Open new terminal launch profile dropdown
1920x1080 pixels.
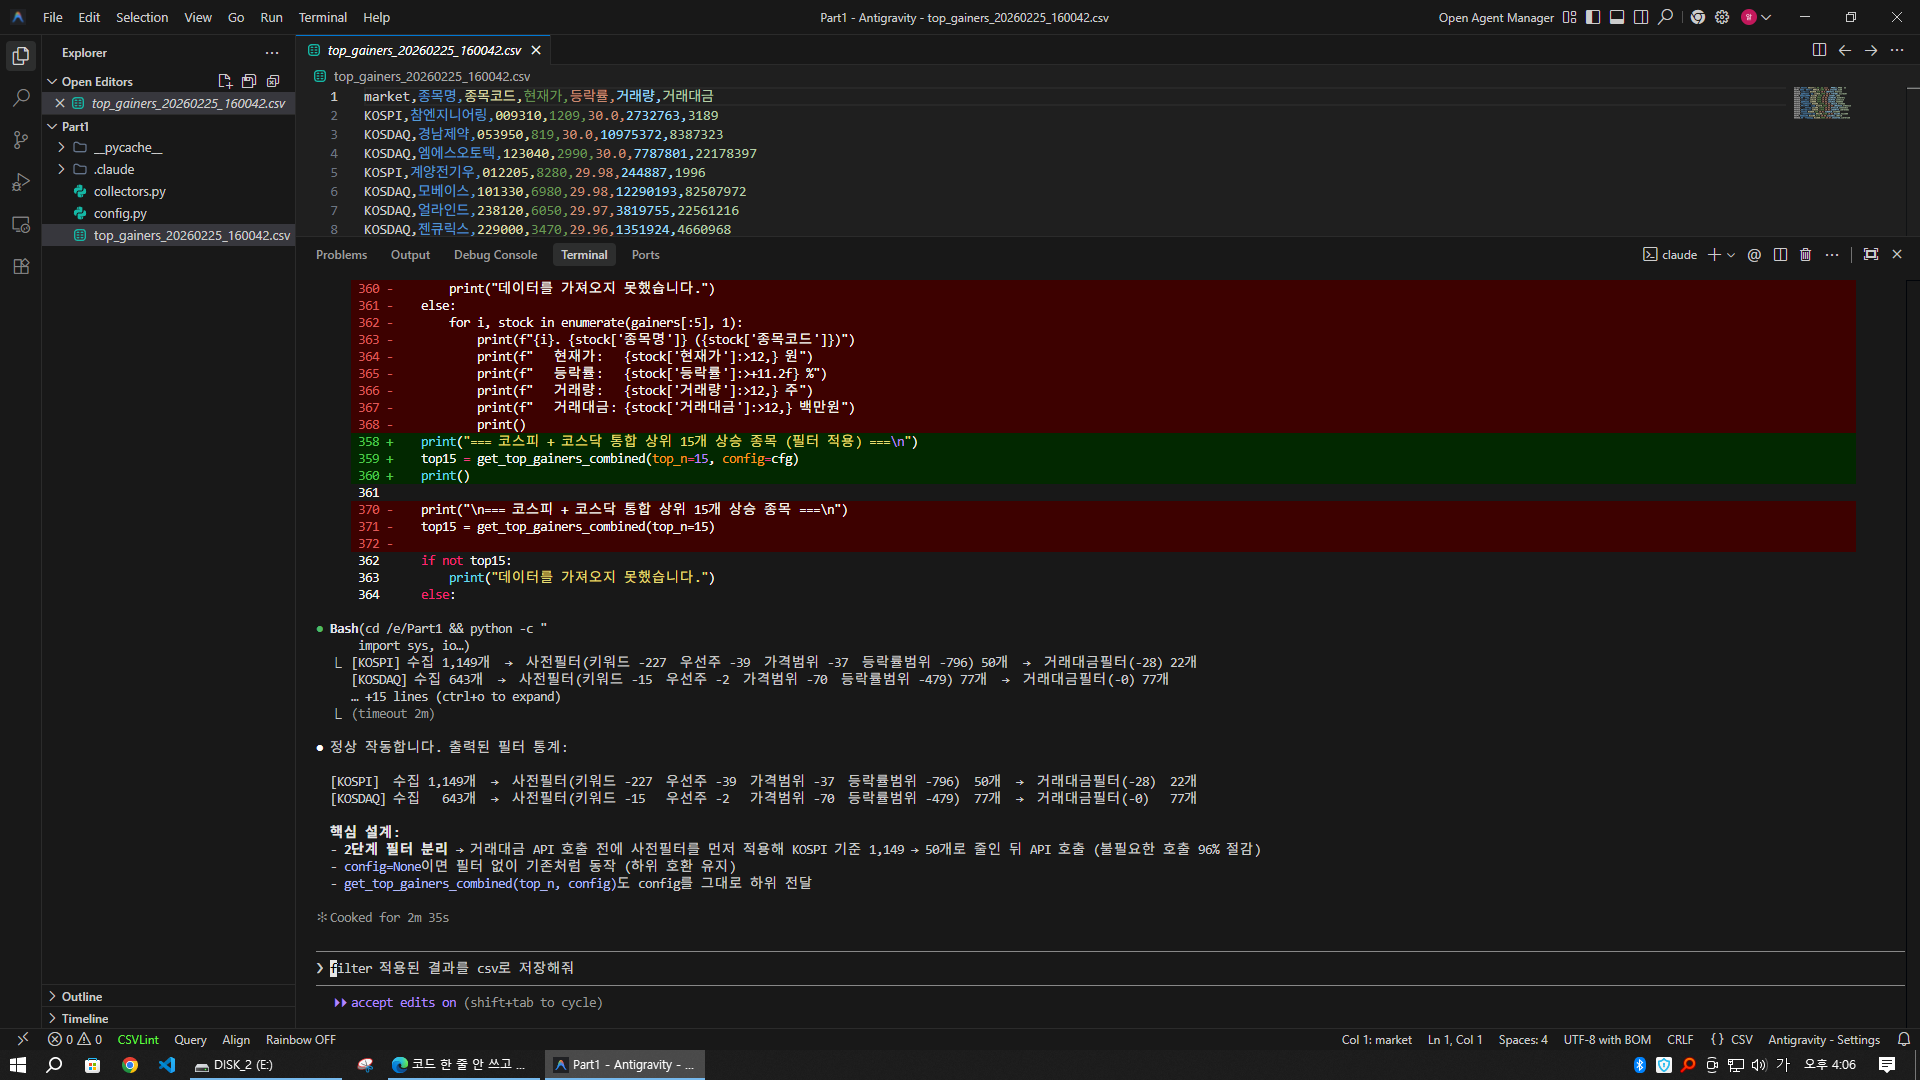1731,255
